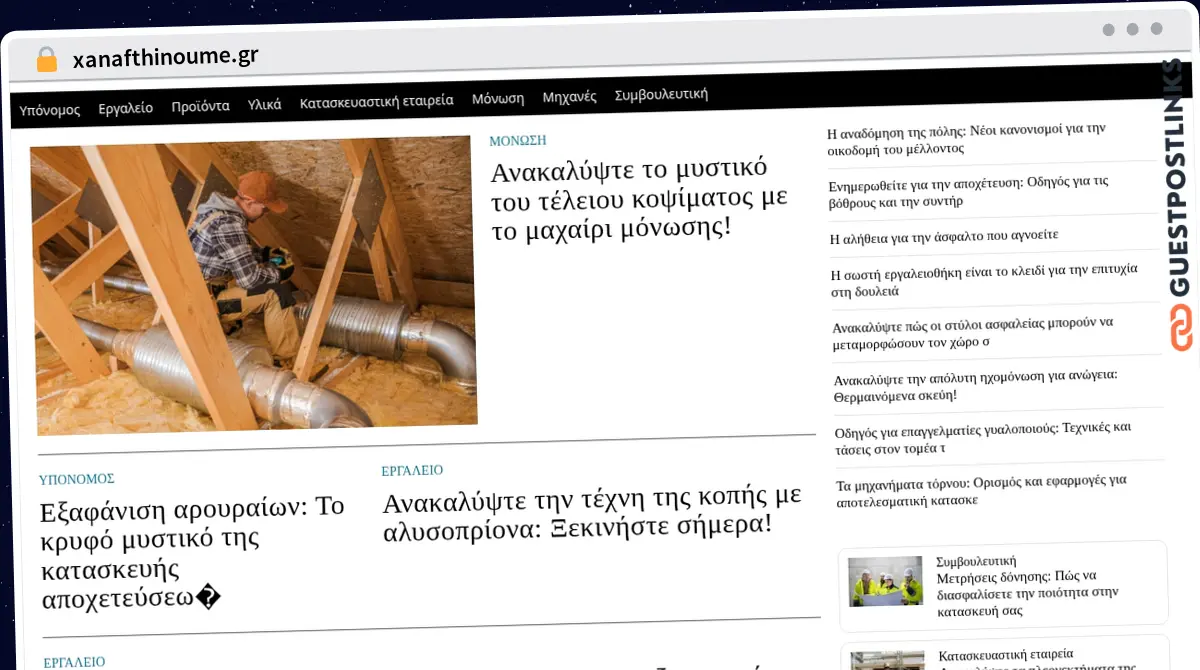Open the μαχαίρι μόνωσης headline article

pos(640,199)
